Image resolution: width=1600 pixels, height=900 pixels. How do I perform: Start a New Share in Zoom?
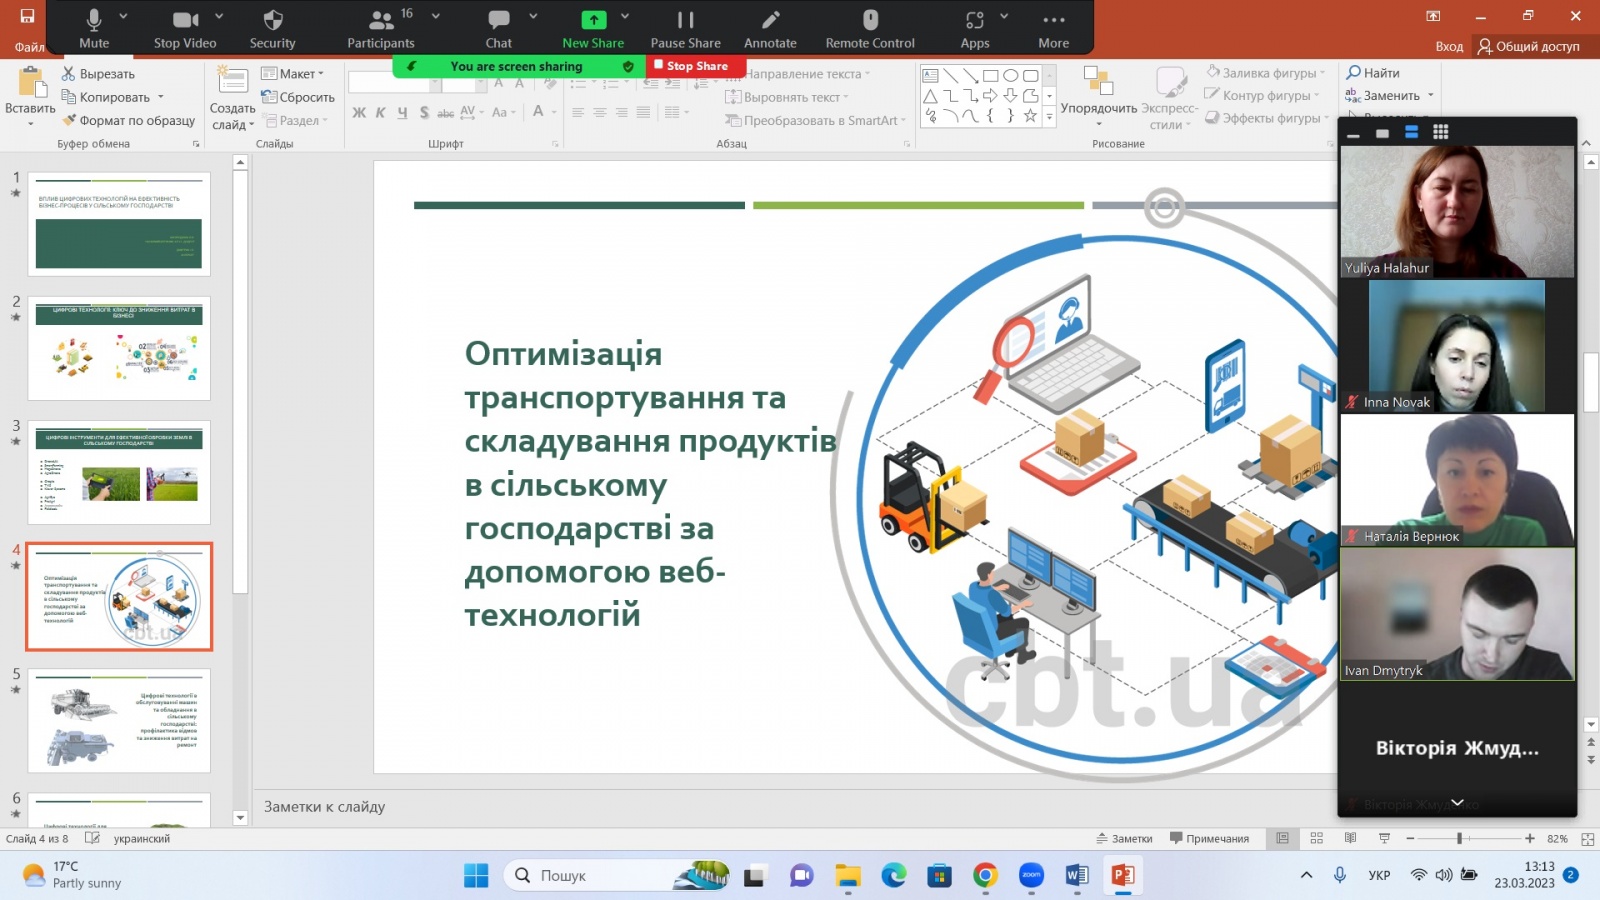pyautogui.click(x=593, y=28)
